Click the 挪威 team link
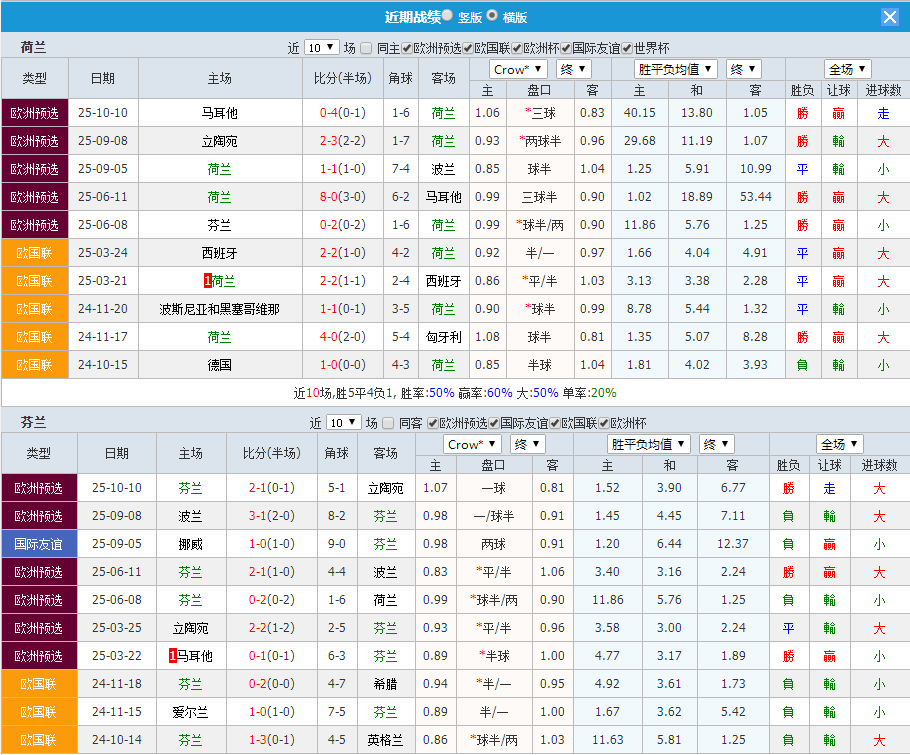Image resolution: width=910 pixels, height=755 pixels. click(x=191, y=544)
